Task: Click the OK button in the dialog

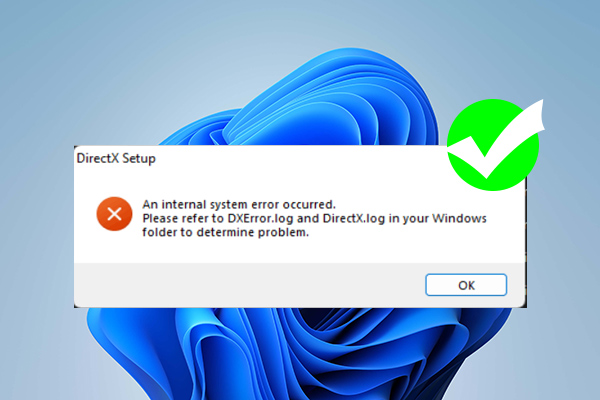Action: 466,285
